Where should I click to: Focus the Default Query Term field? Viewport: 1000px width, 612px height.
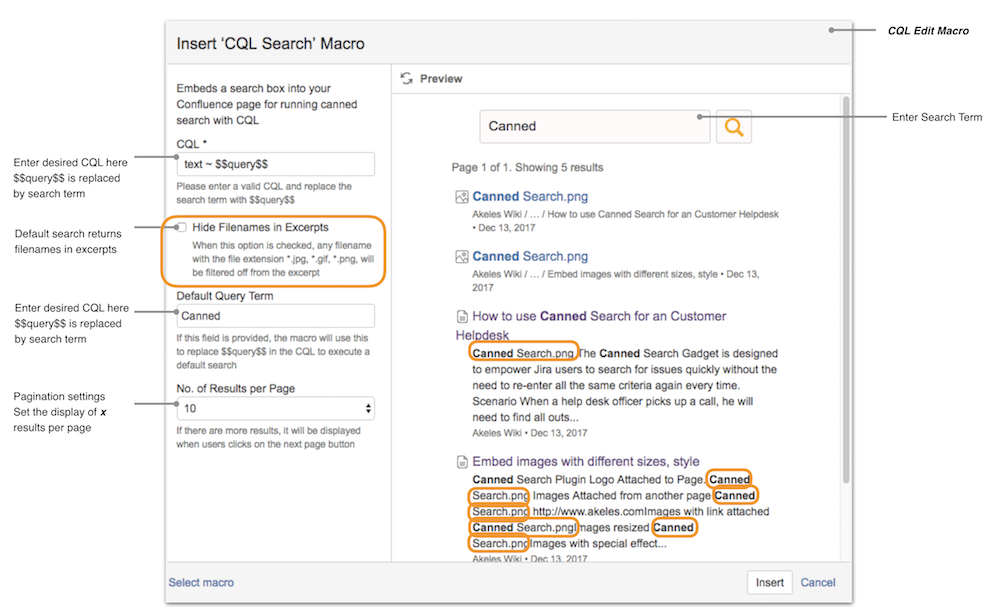click(x=275, y=316)
